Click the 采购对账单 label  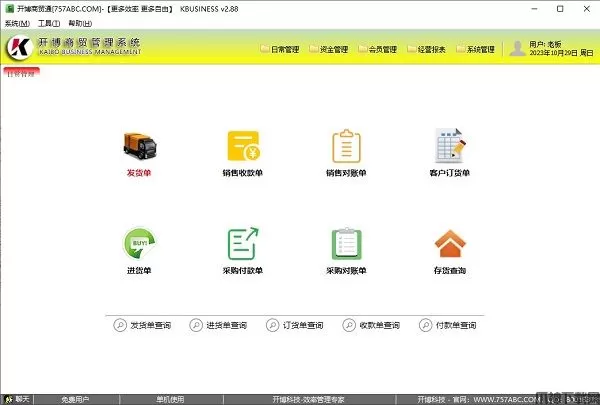(x=346, y=271)
